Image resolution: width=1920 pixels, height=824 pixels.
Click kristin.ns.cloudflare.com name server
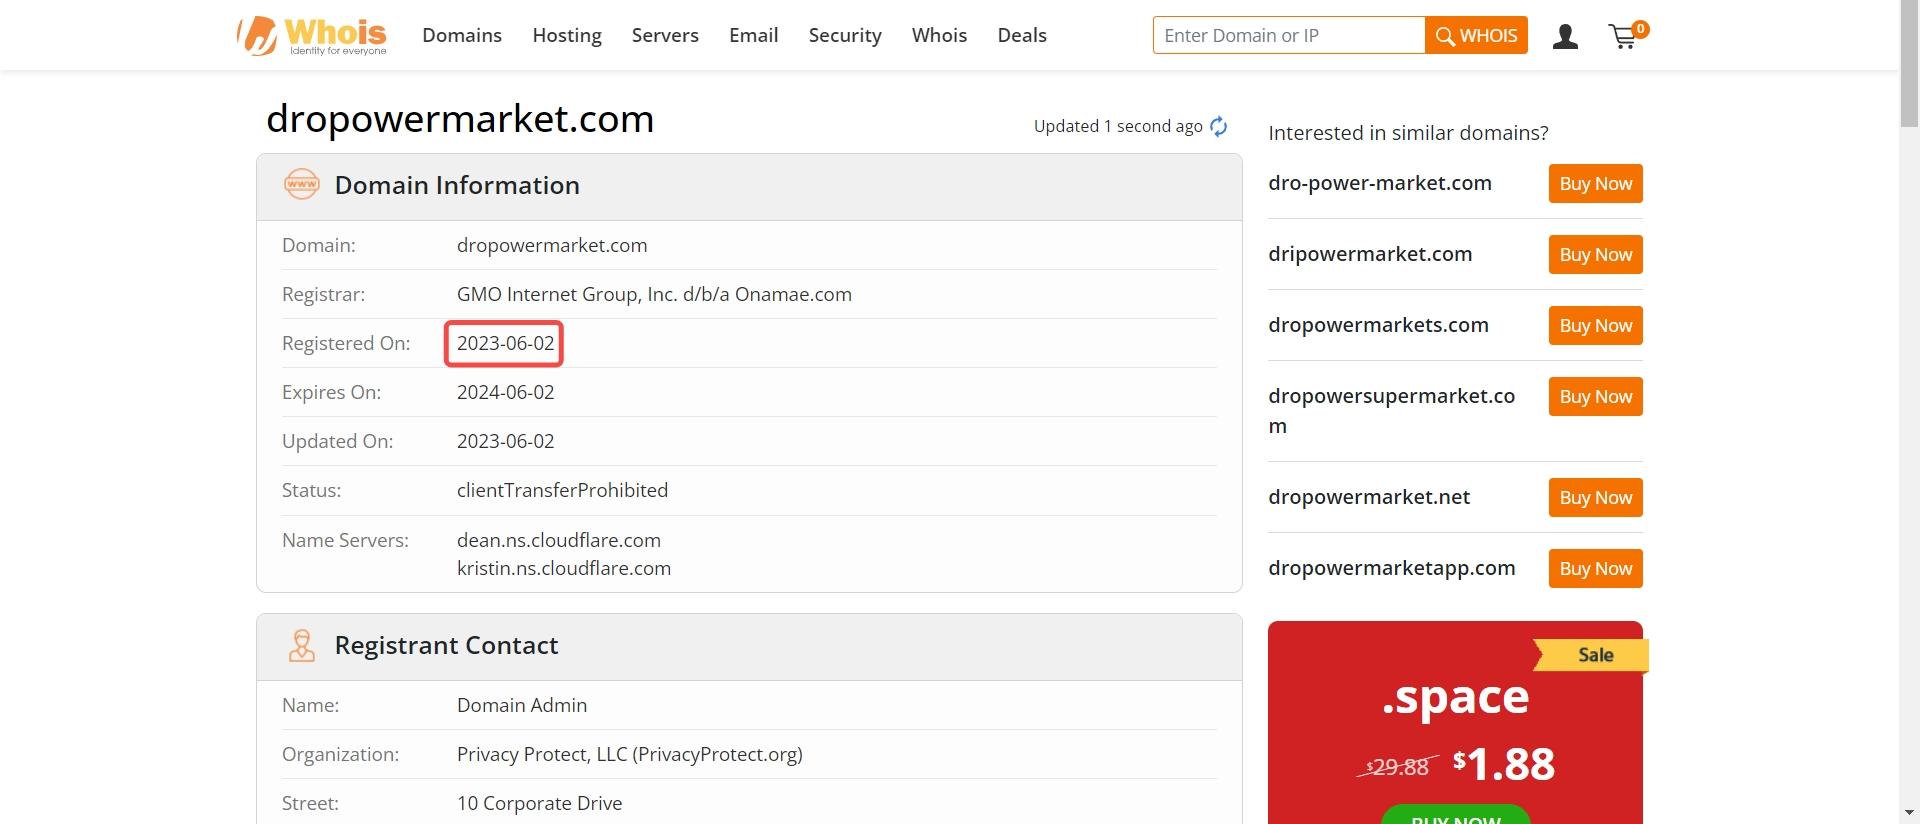(x=563, y=568)
